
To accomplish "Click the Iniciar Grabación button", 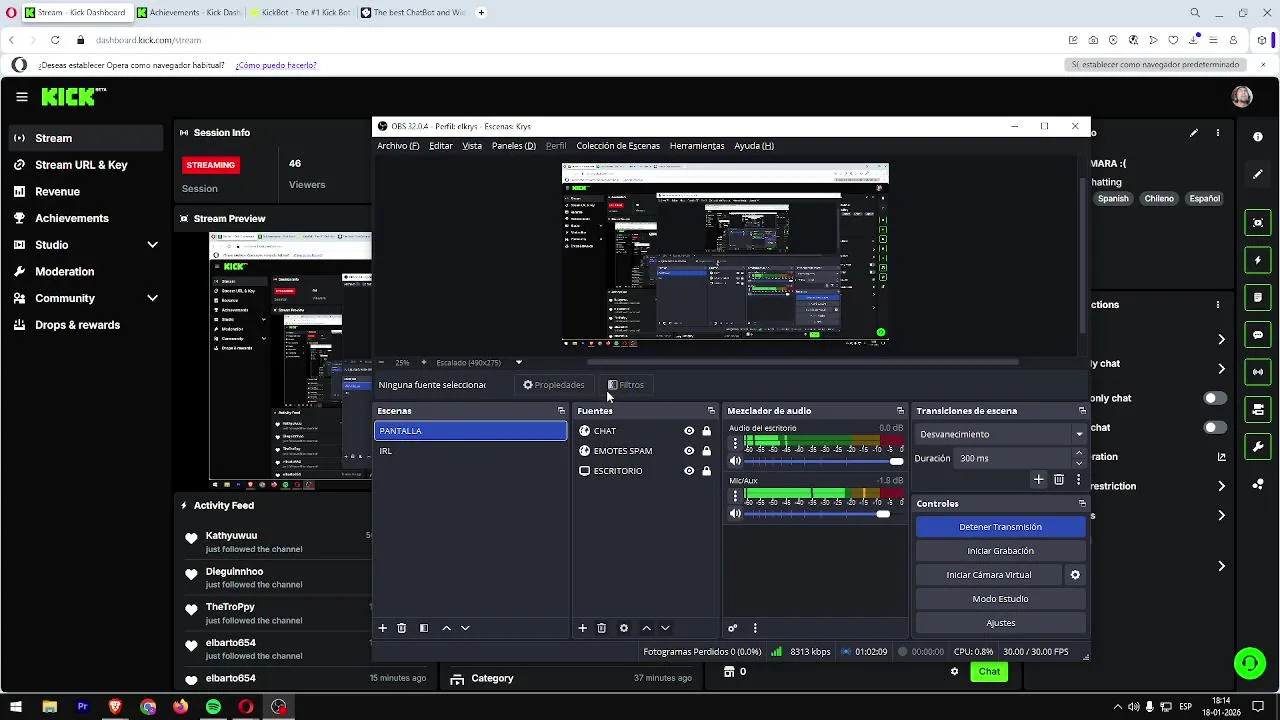I will pos(1001,551).
